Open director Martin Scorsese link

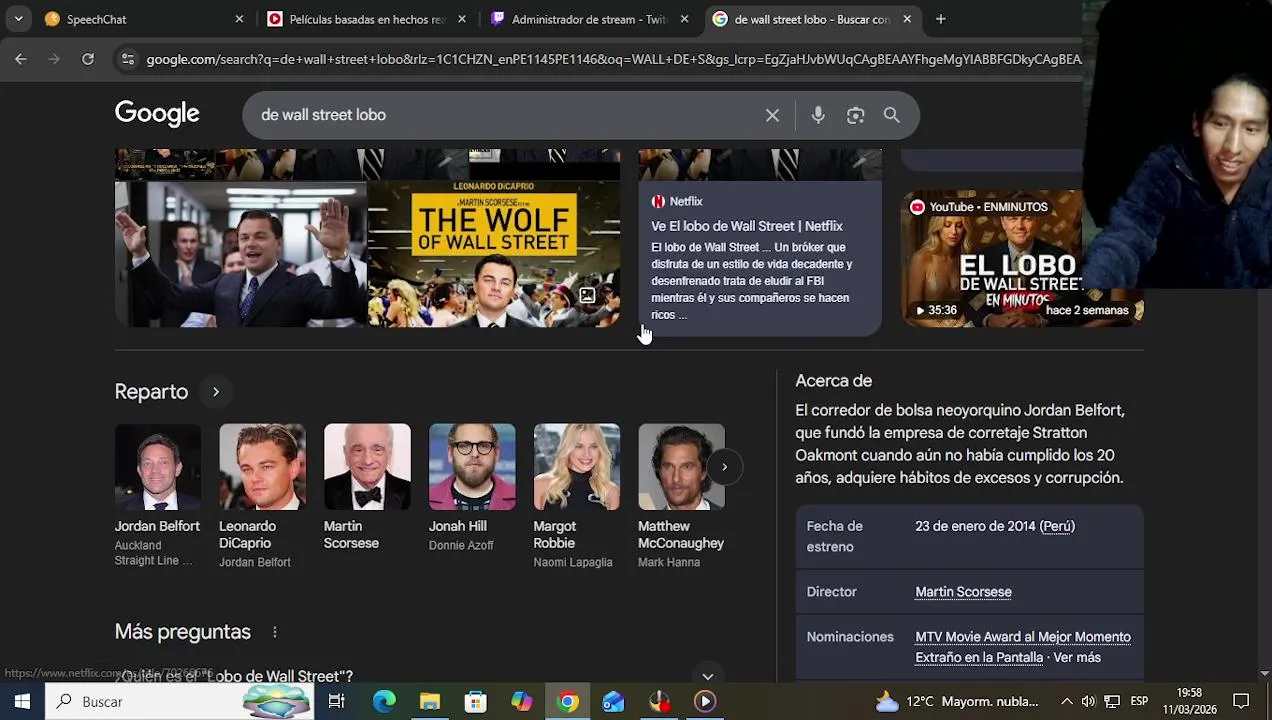(x=963, y=592)
